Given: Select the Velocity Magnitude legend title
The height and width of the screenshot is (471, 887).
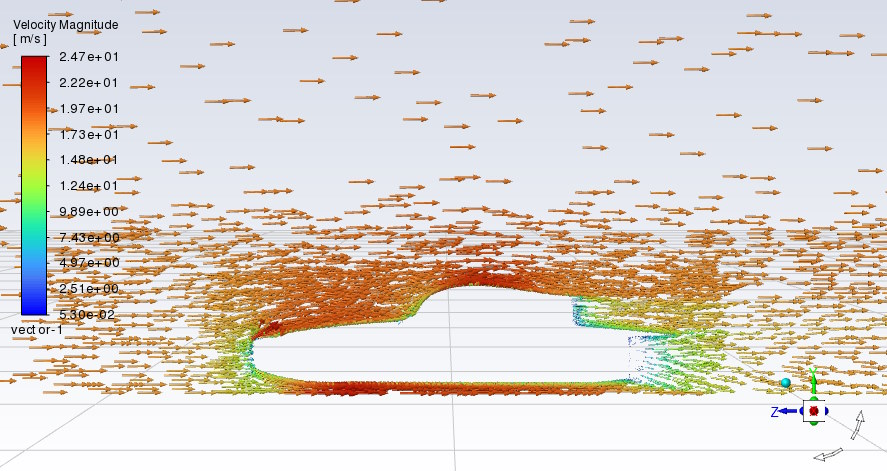Looking at the screenshot, I should [65, 24].
